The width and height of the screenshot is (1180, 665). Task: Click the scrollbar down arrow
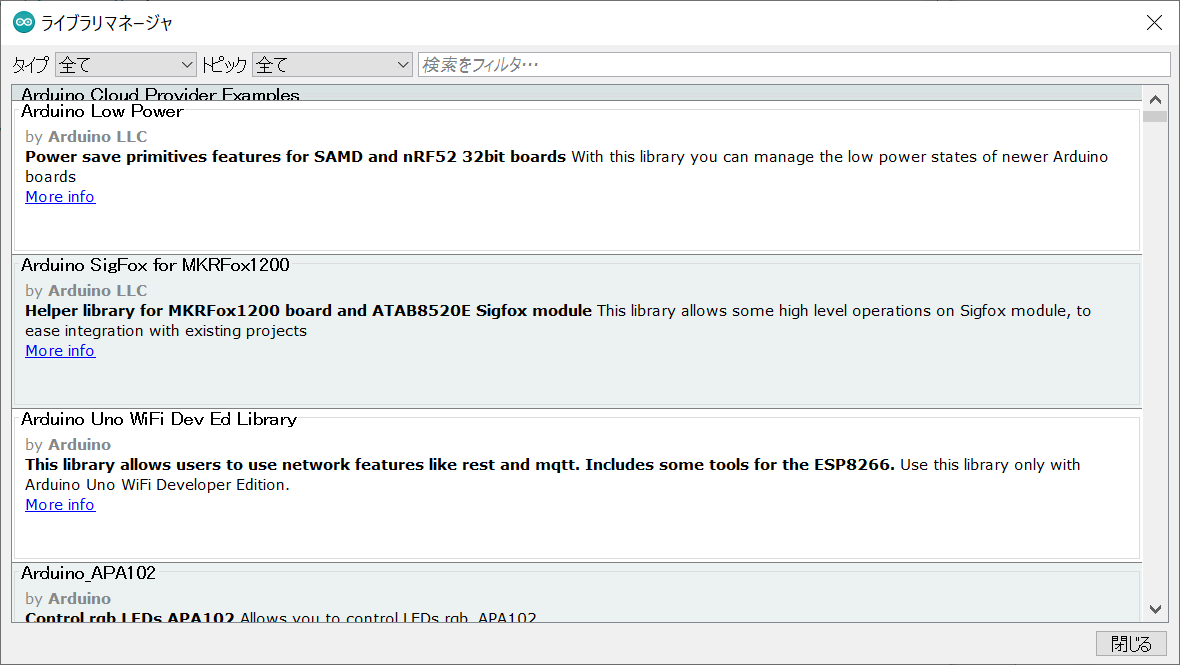(x=1154, y=609)
